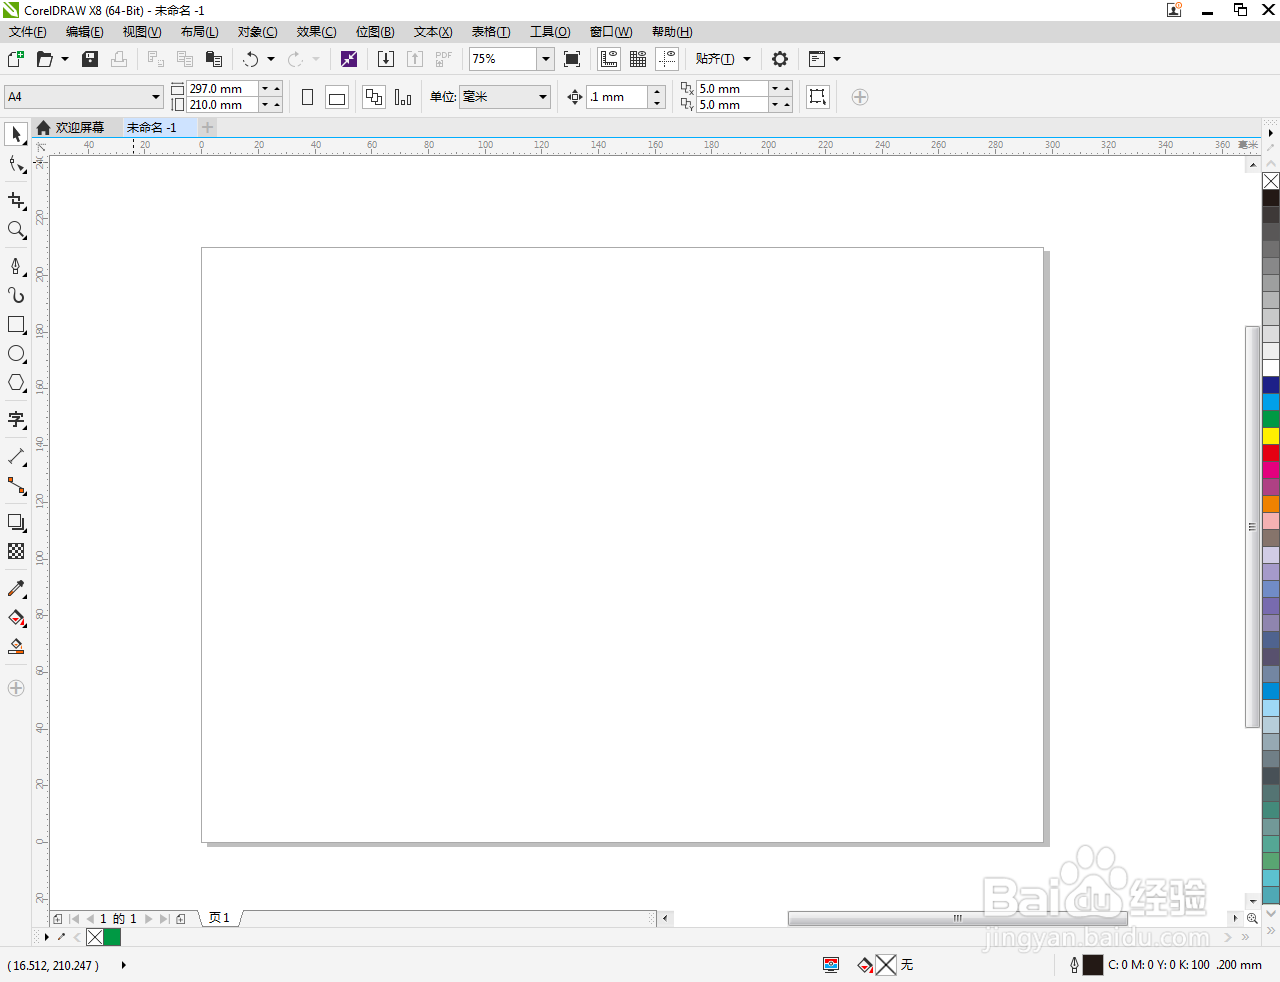Pick the red color swatch
1280x982 pixels.
point(1271,453)
